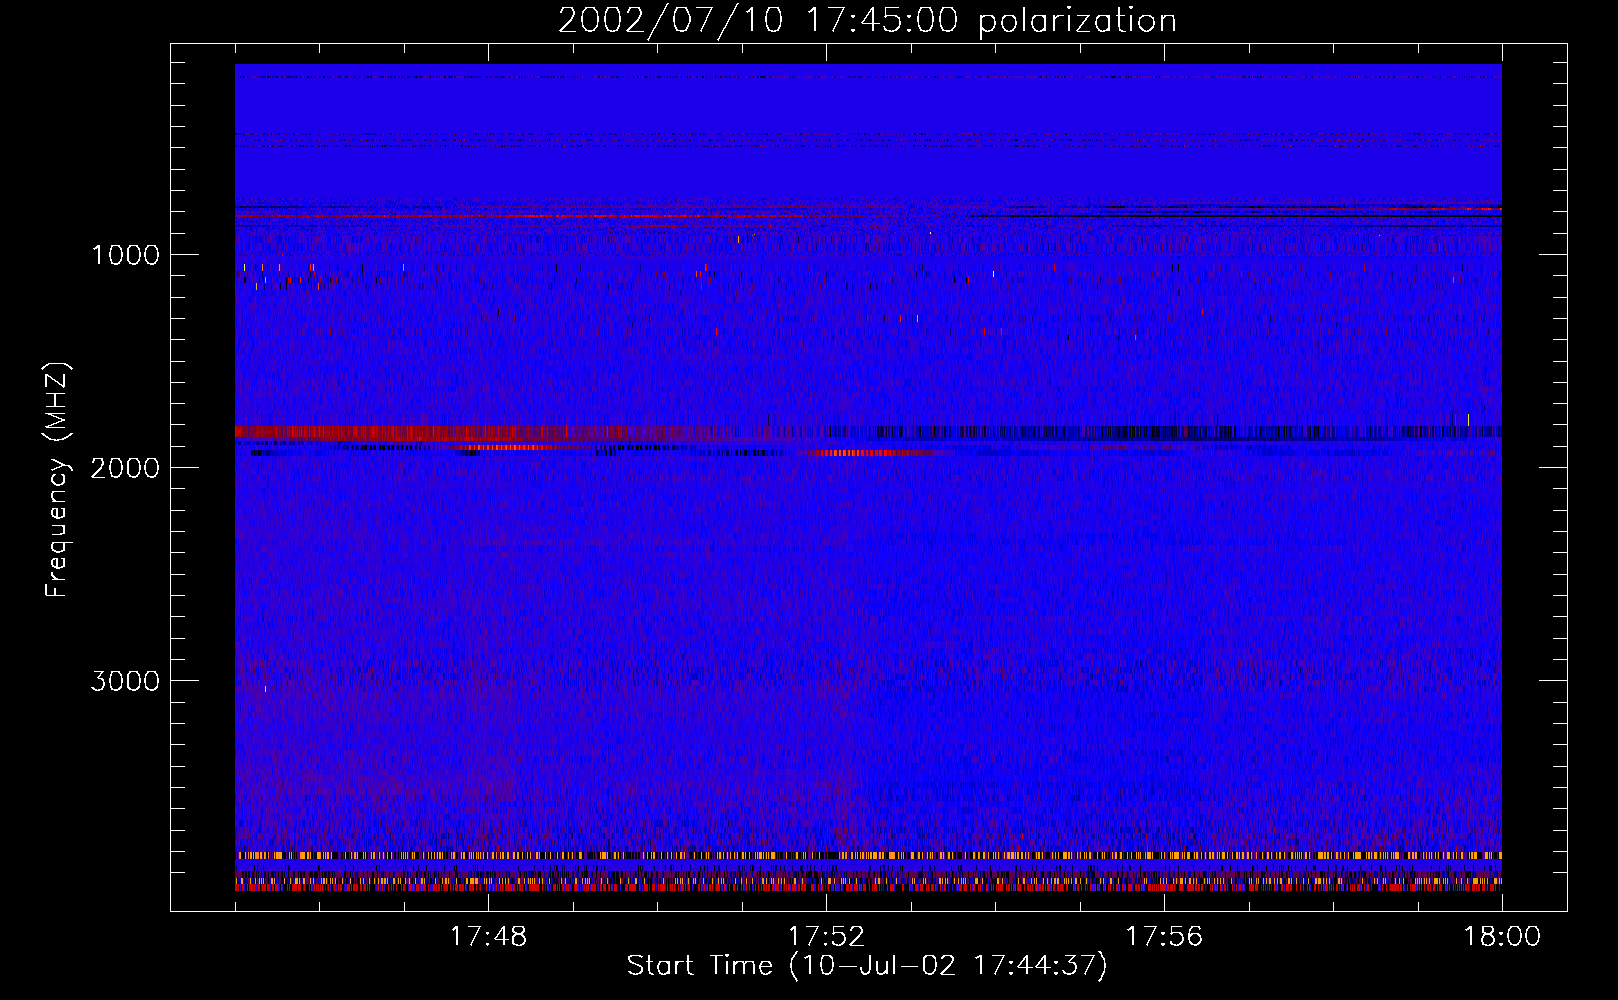
Task: Click the 18:00 time tick label
Action: (x=1502, y=937)
